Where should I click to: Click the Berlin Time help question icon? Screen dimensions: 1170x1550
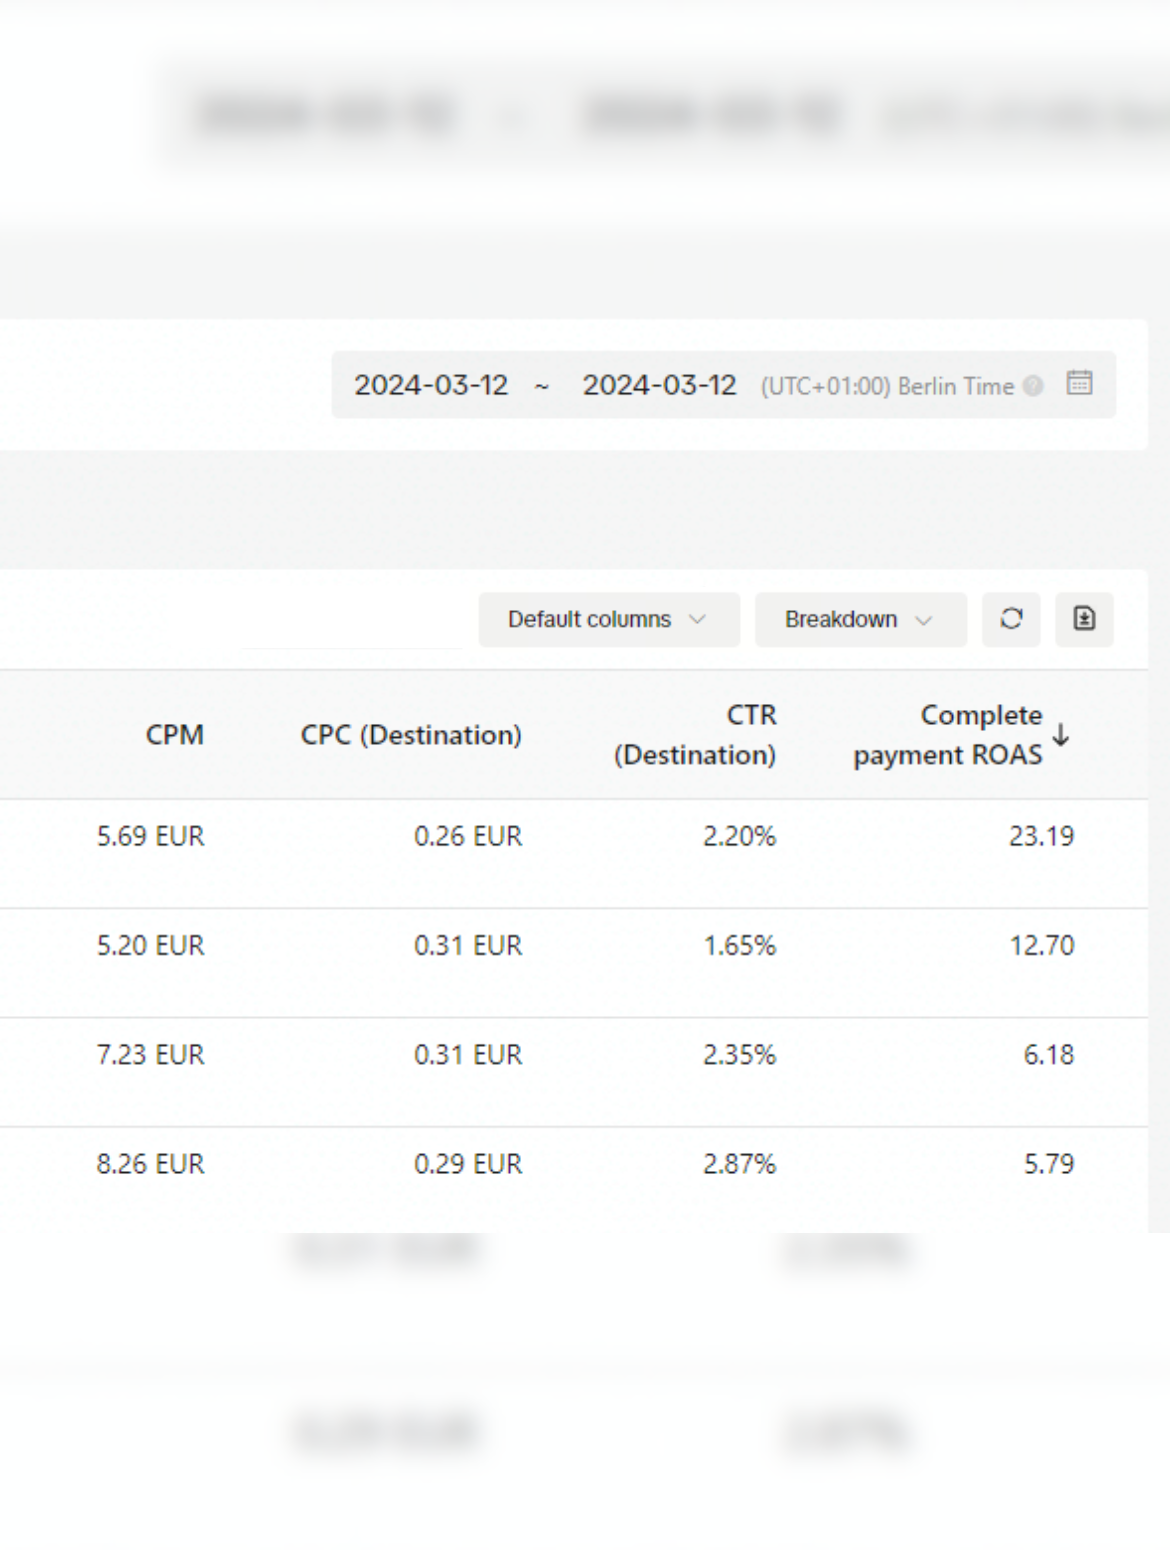(1034, 385)
